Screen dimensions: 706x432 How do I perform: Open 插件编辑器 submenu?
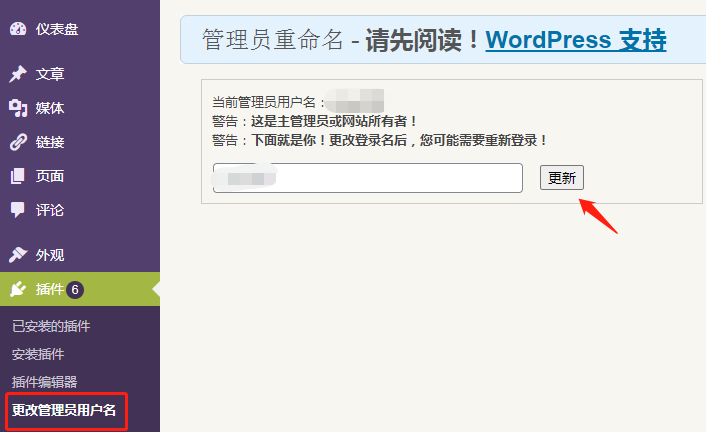click(x=44, y=382)
